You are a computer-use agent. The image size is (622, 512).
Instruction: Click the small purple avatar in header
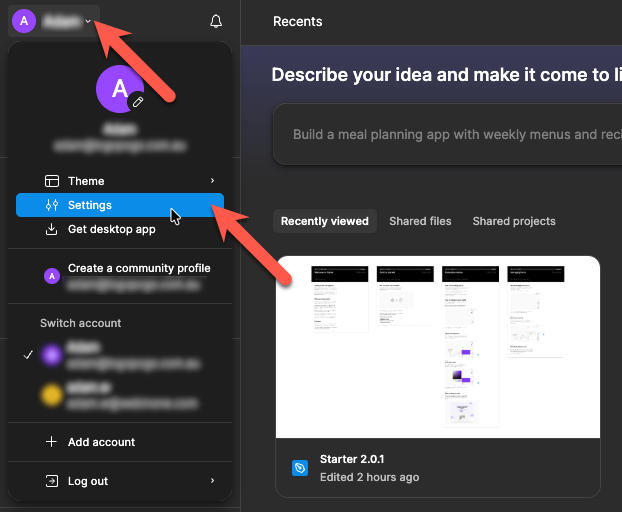(24, 21)
